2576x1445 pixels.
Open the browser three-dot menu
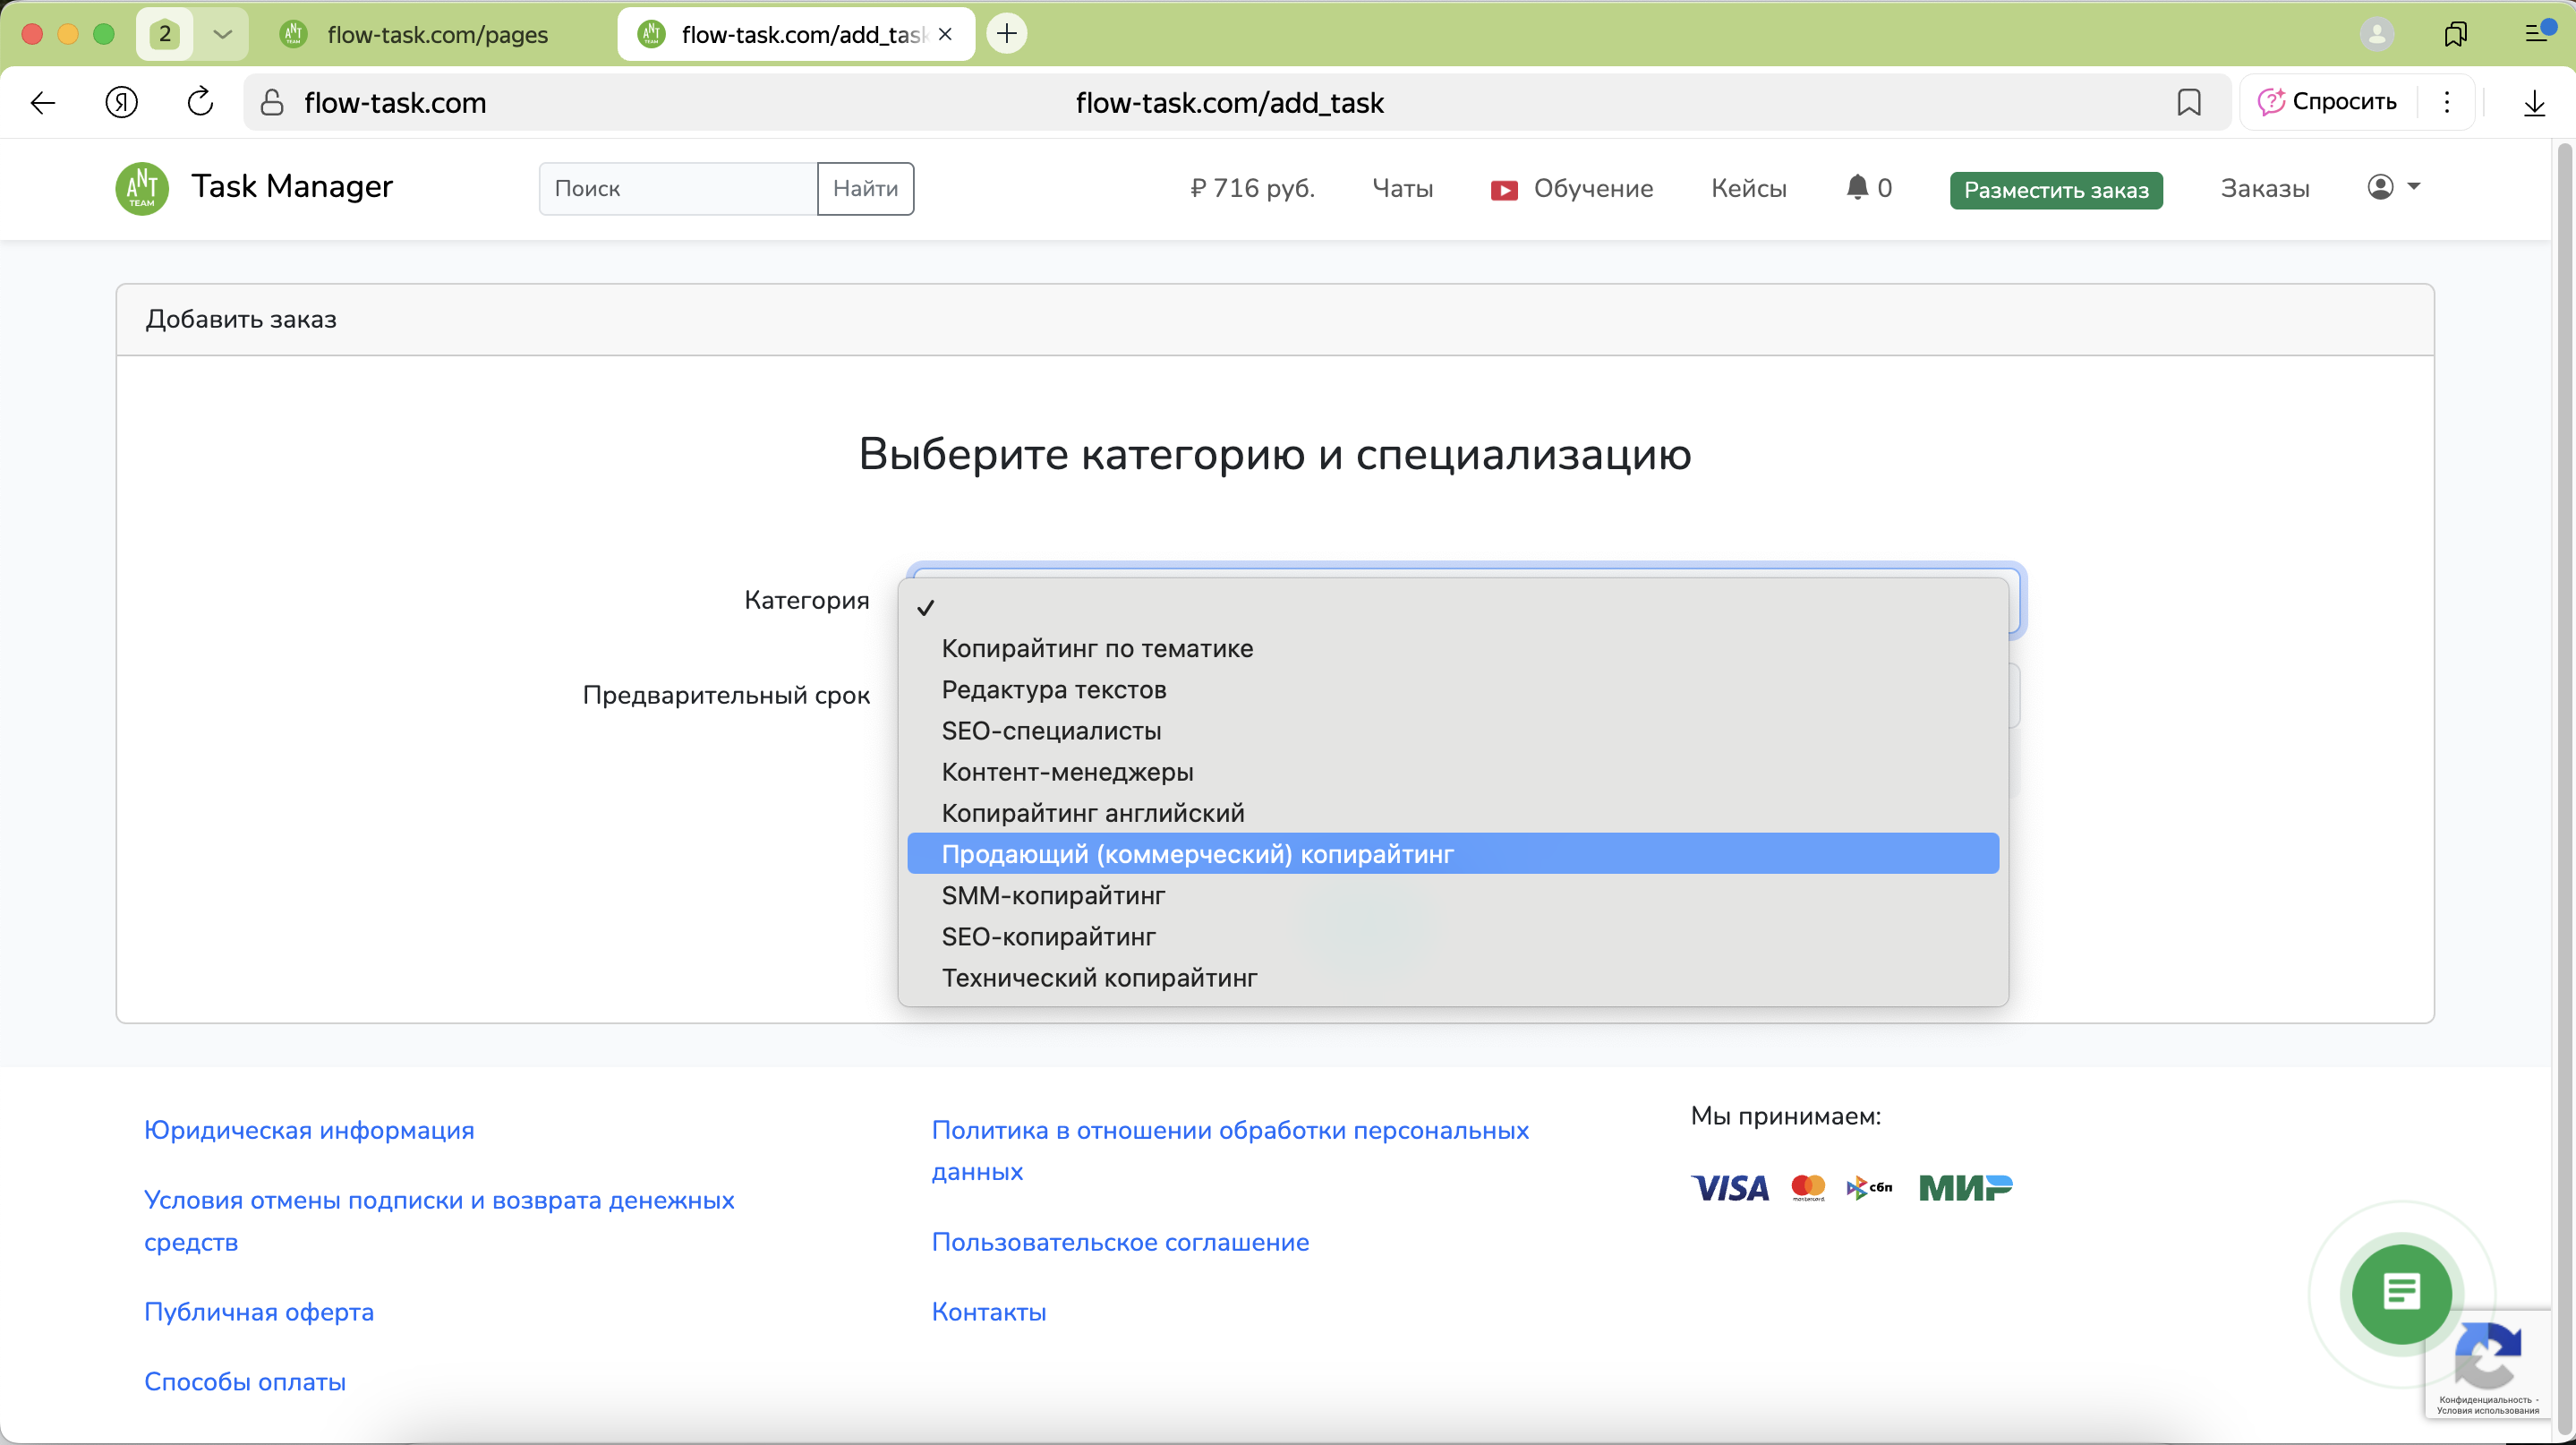pos(2447,102)
